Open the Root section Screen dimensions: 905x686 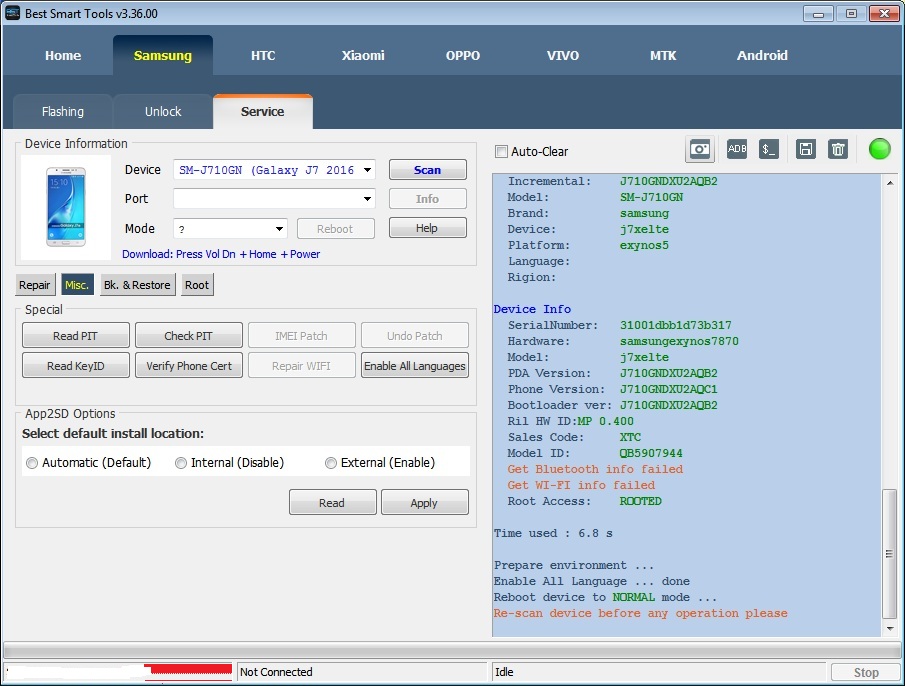click(x=197, y=285)
